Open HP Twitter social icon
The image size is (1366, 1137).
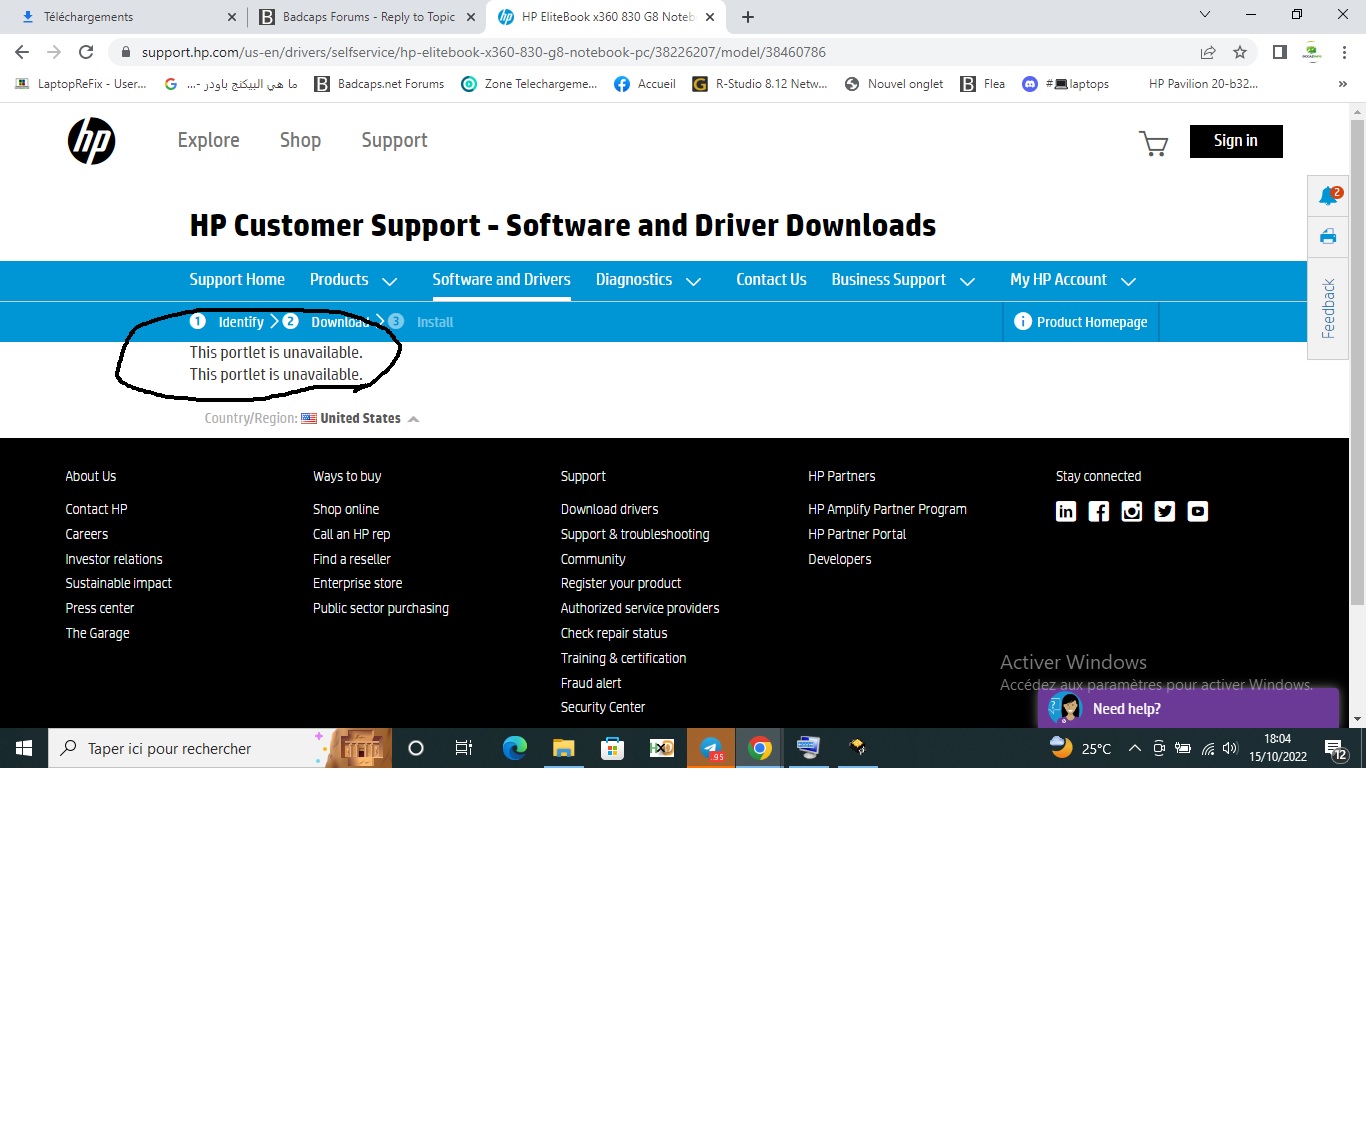tap(1165, 512)
